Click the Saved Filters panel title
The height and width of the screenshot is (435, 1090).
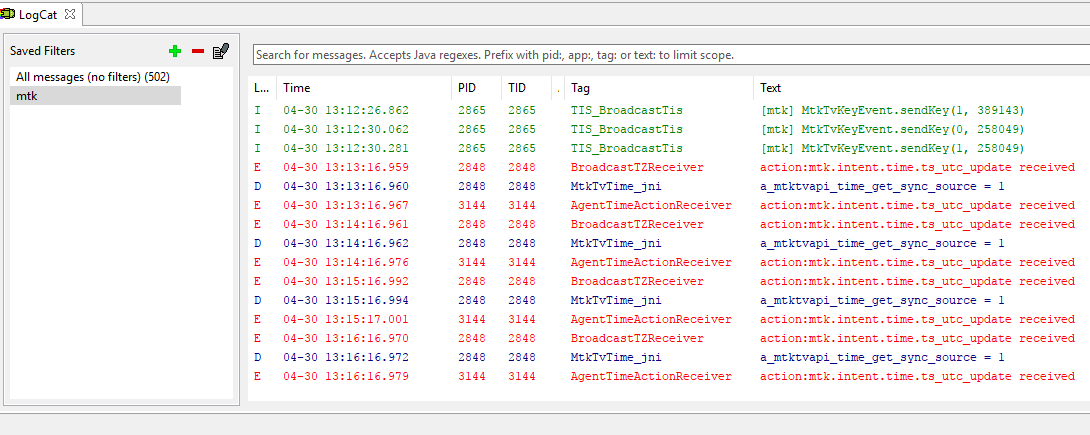coord(42,51)
